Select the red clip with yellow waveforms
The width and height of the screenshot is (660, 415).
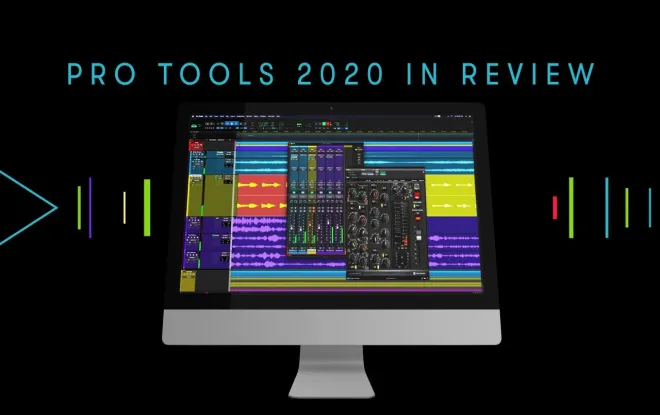point(262,195)
